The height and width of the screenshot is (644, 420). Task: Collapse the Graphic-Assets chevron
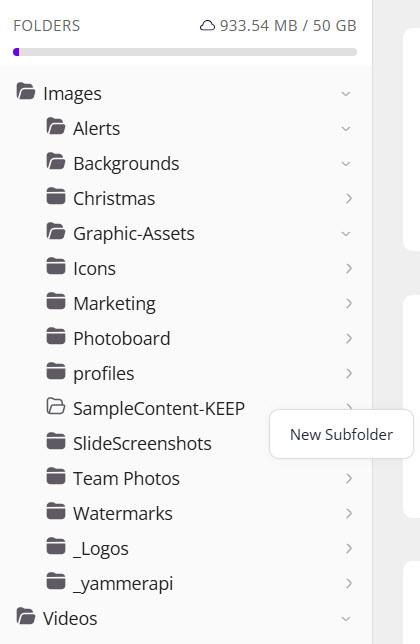pyautogui.click(x=346, y=234)
